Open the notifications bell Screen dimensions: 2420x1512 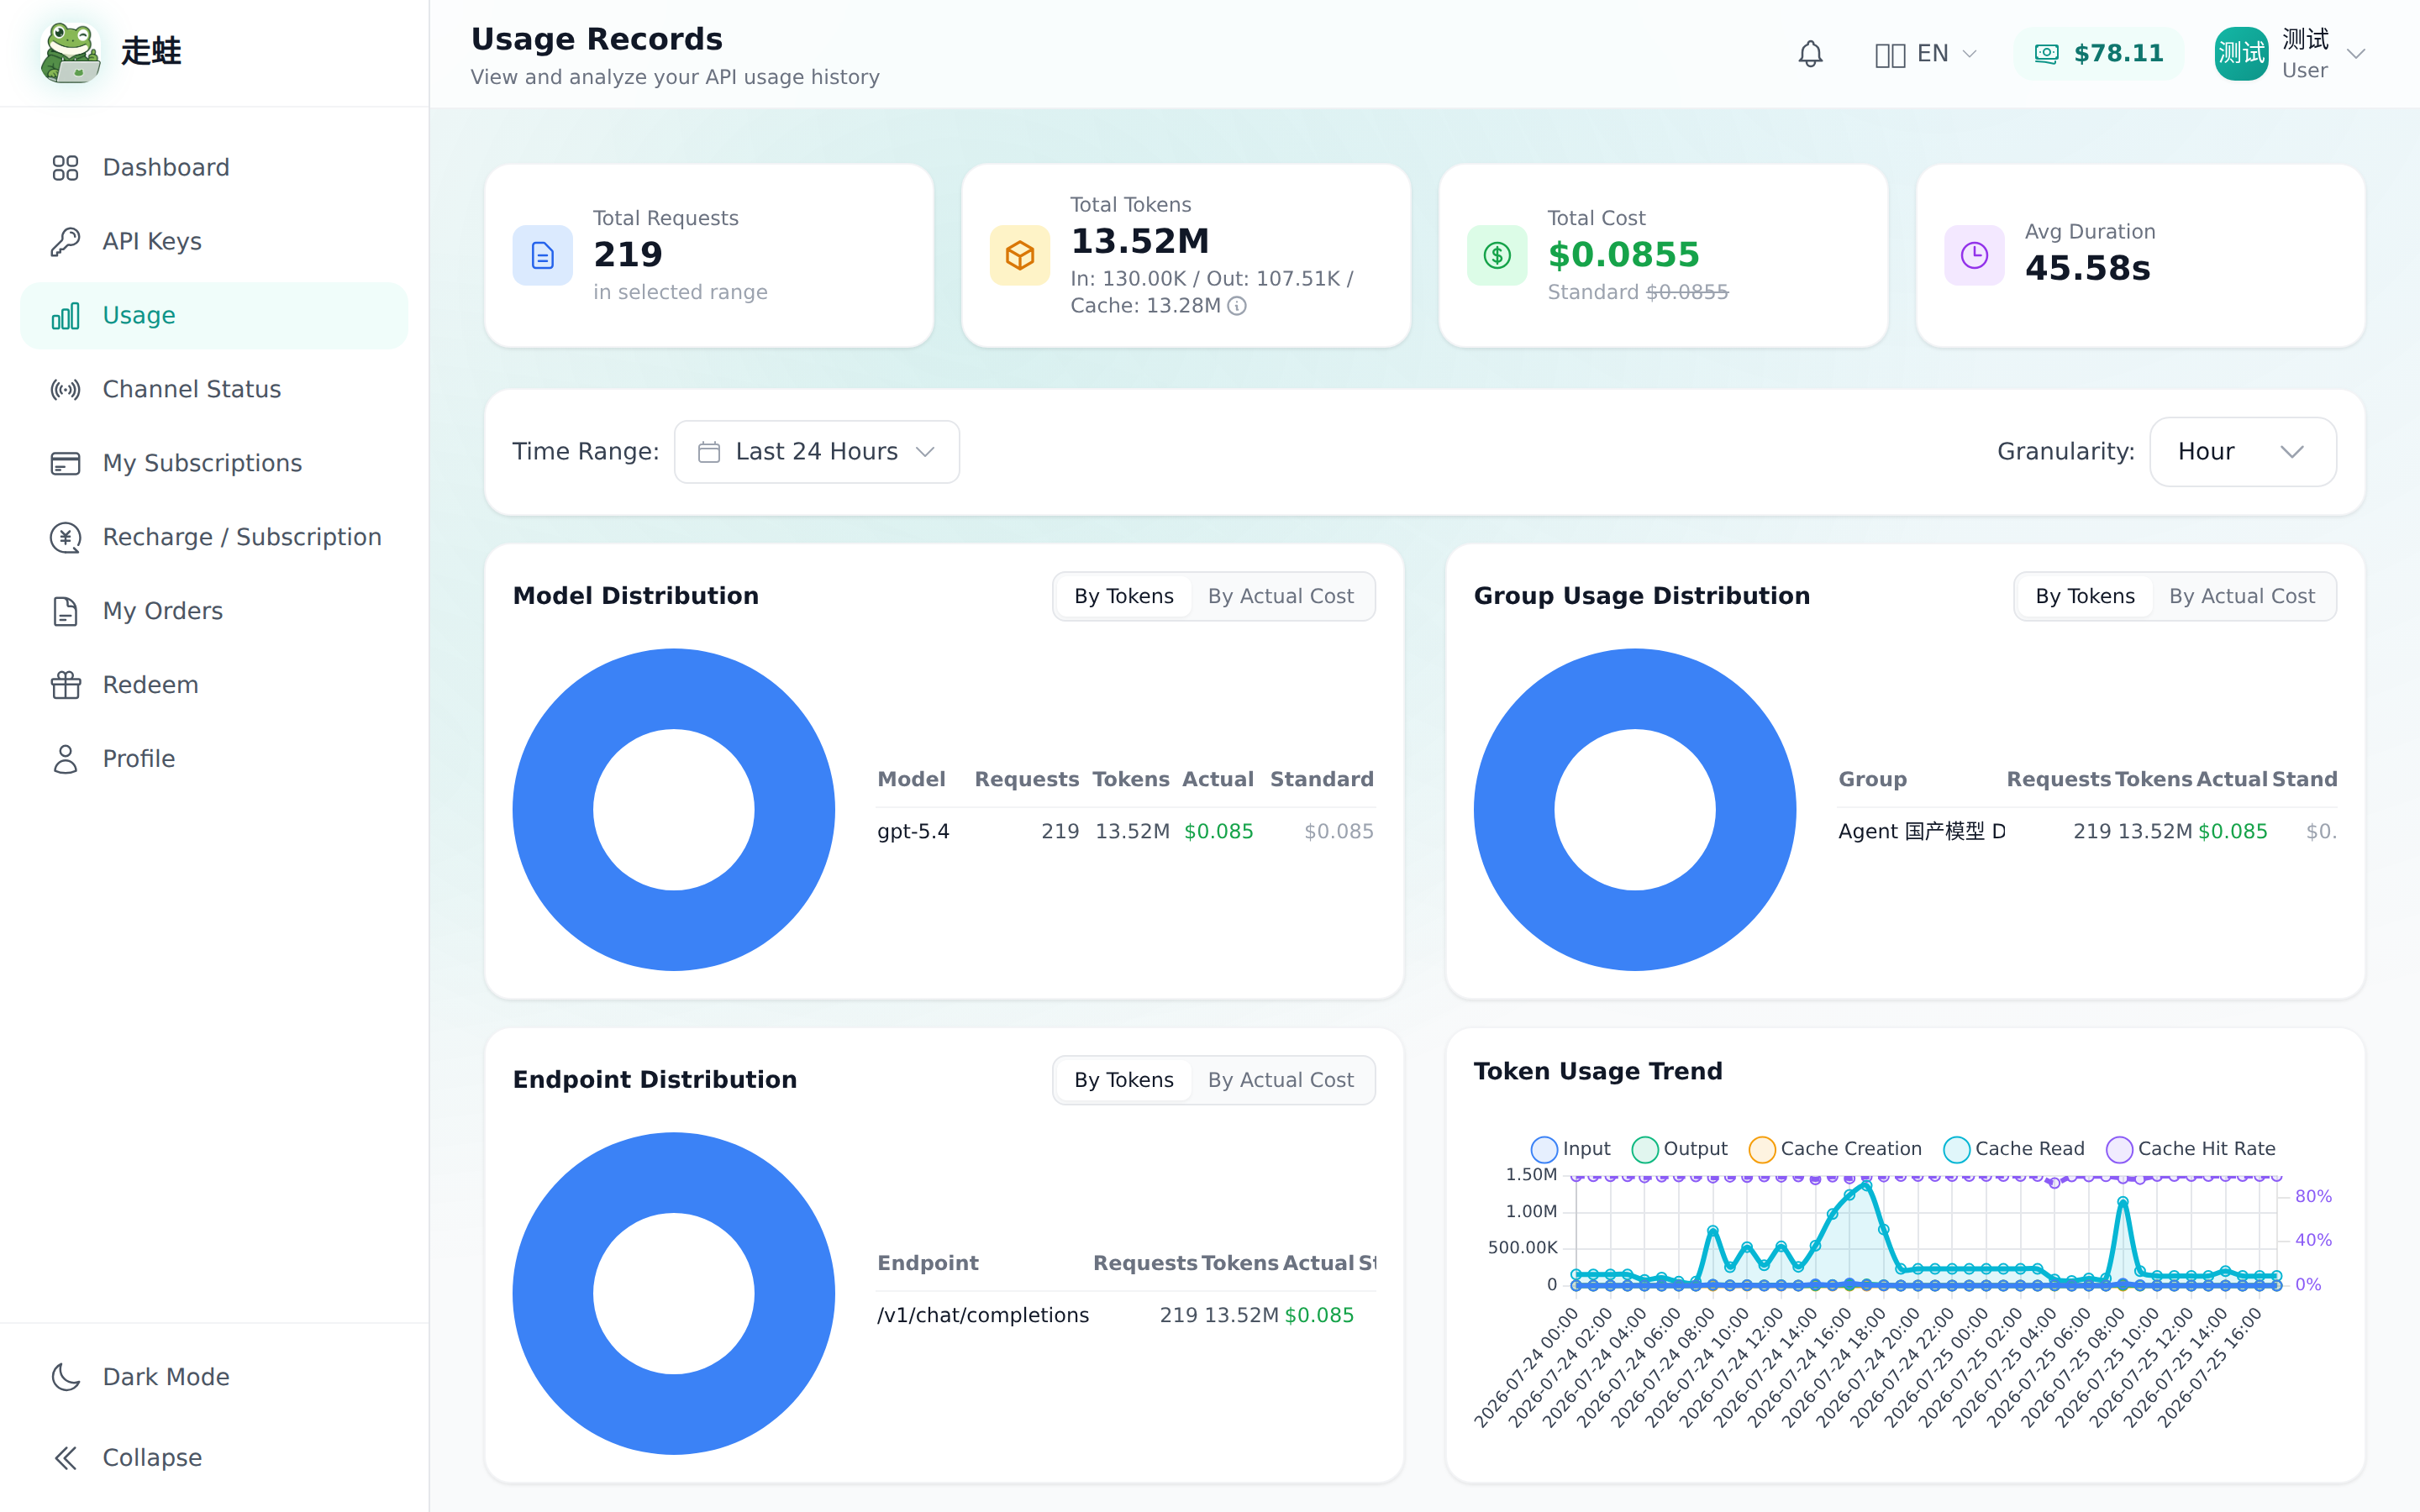click(x=1810, y=53)
